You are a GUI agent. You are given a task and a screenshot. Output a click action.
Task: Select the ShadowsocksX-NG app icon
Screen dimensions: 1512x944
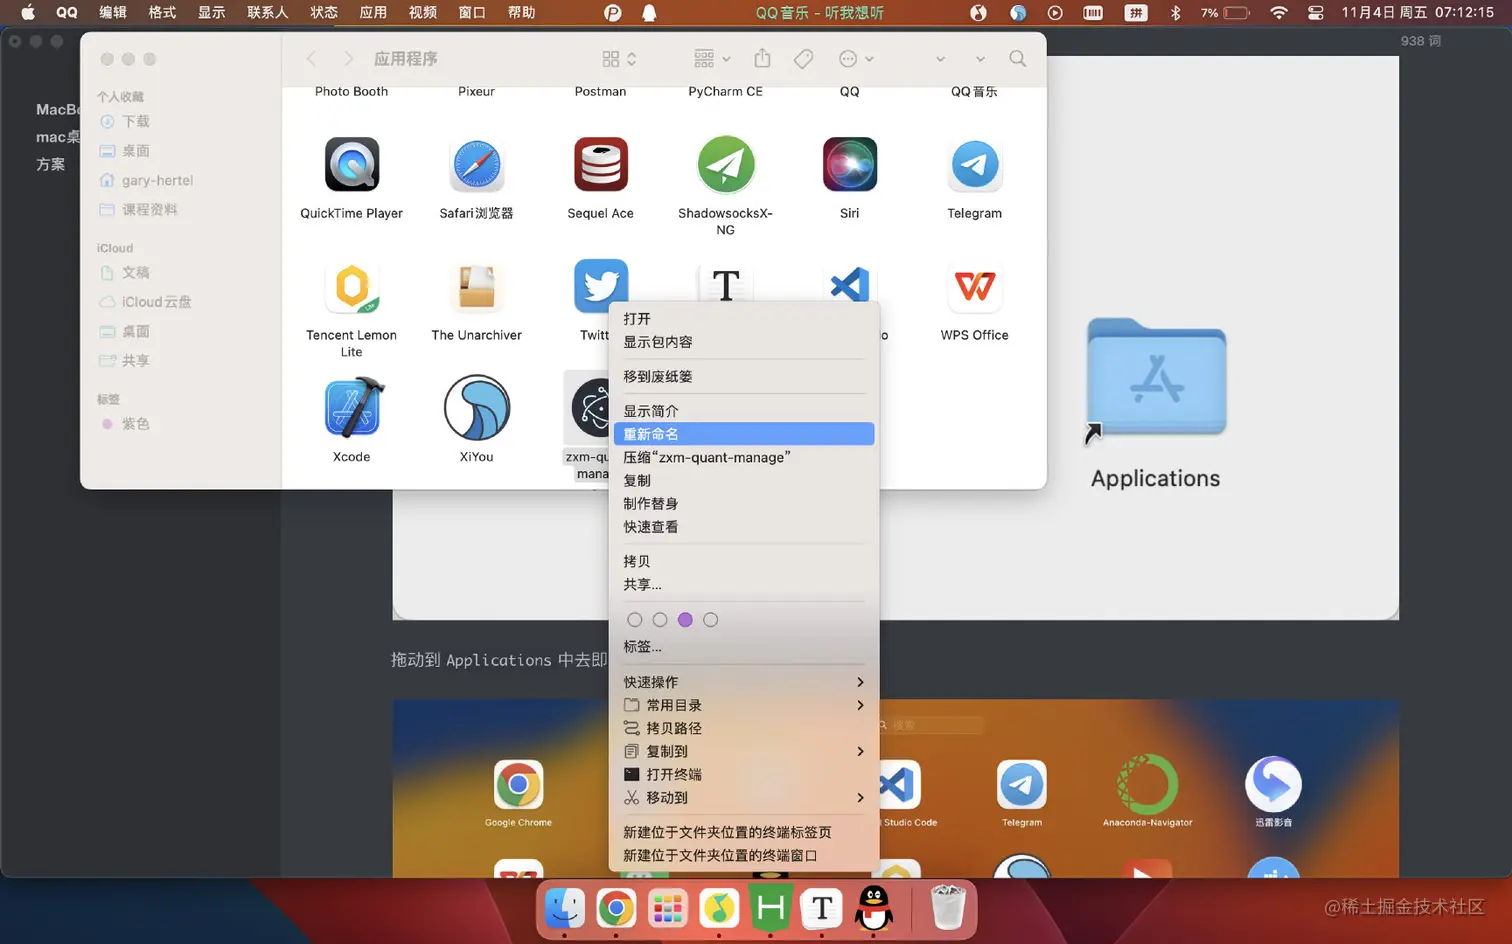[x=725, y=164]
